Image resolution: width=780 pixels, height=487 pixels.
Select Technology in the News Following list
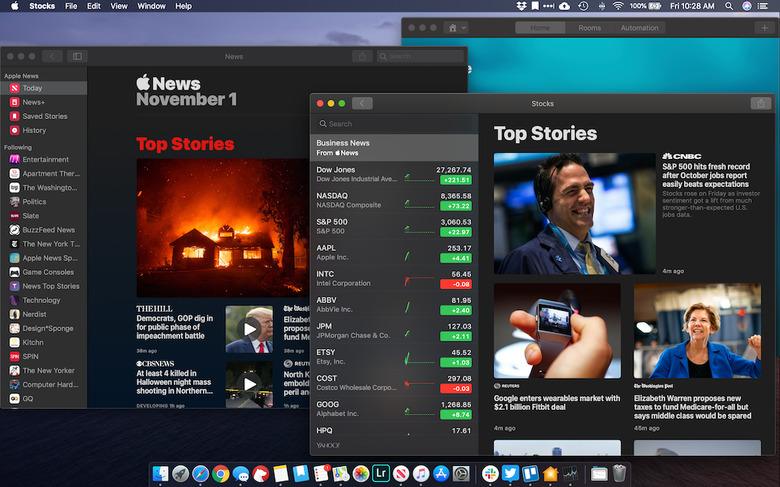coord(43,300)
